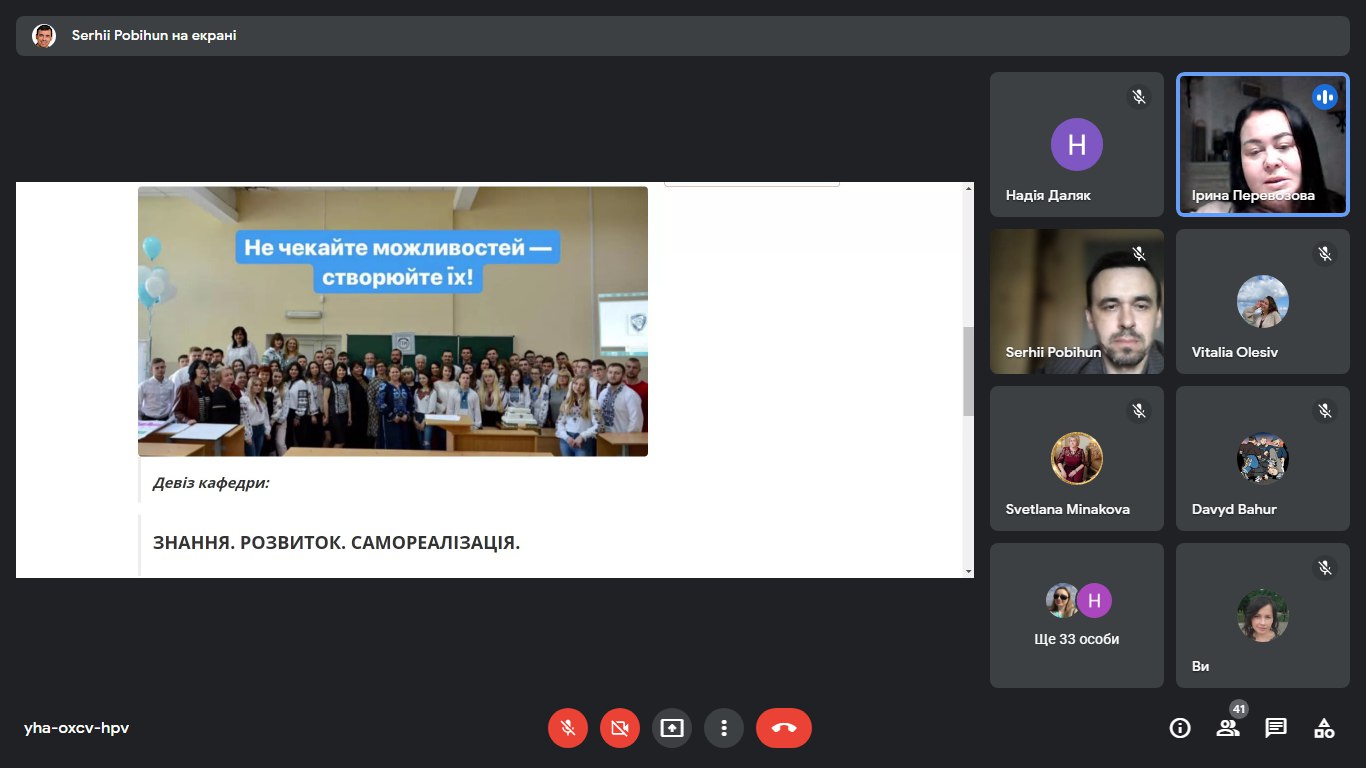Open the chat messages icon
The width and height of the screenshot is (1366, 768).
1276,728
